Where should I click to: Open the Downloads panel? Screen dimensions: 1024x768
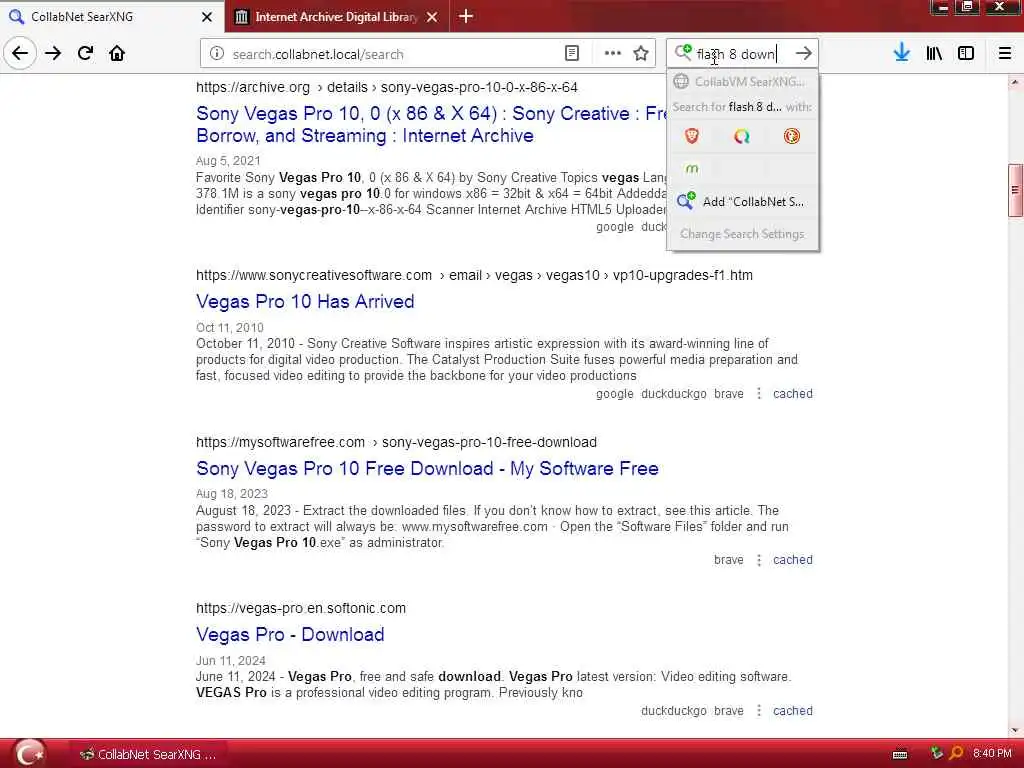click(901, 53)
